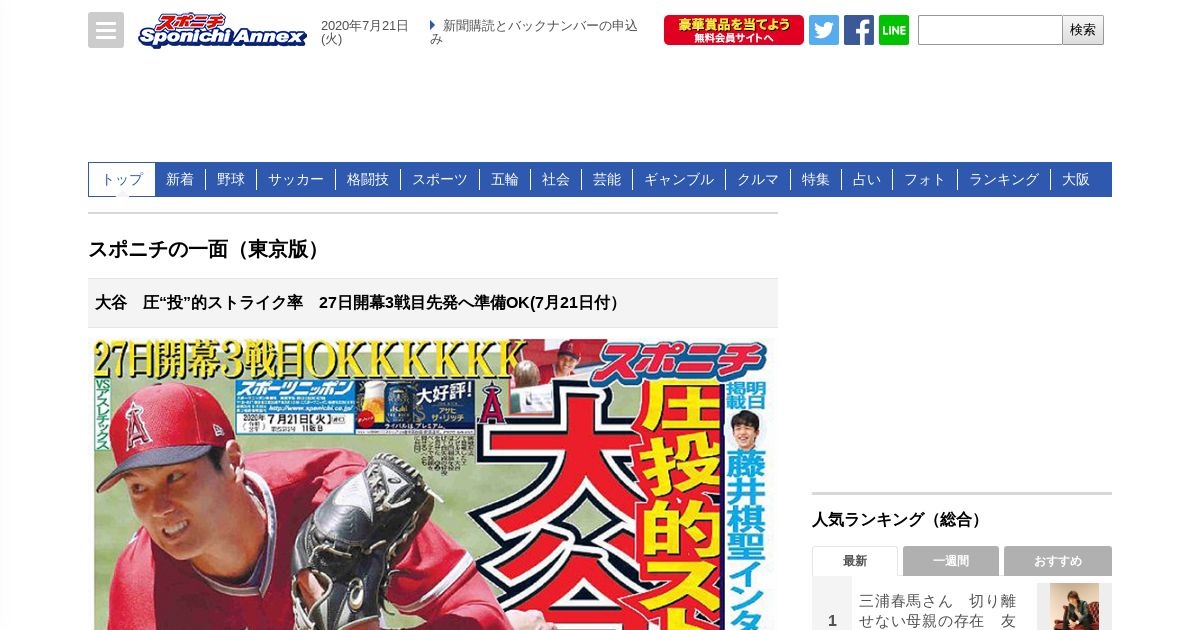Open the 大阪 section

coord(1076,179)
